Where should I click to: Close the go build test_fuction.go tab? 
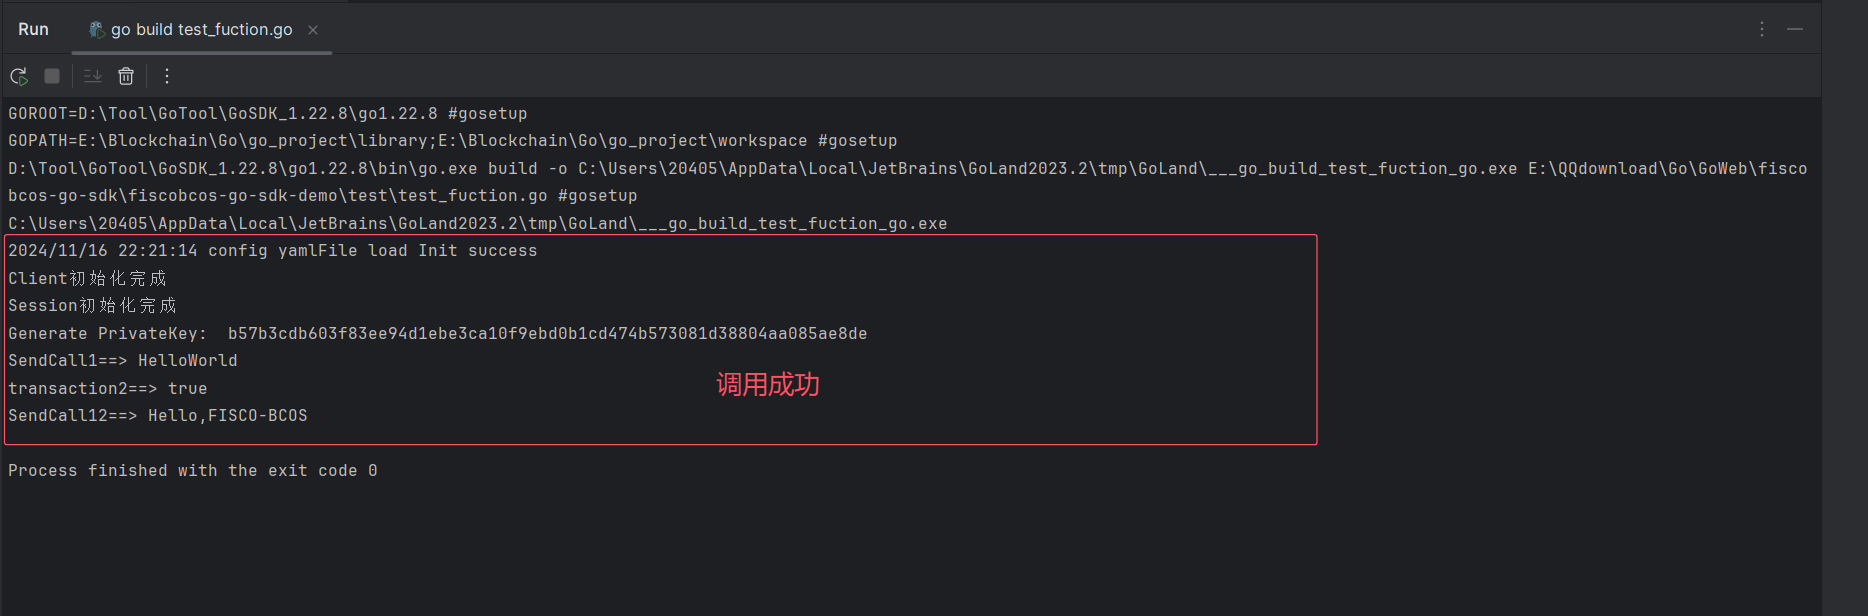pos(313,30)
